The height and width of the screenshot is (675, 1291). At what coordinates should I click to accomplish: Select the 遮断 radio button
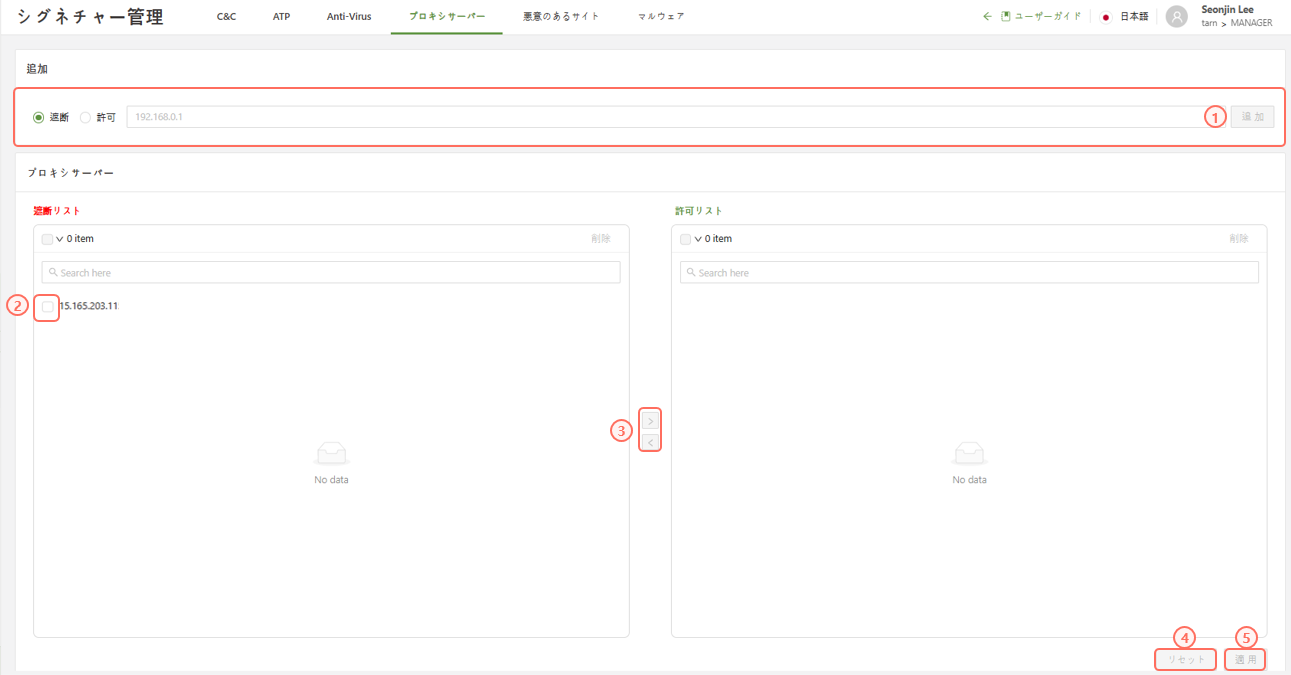pos(39,117)
